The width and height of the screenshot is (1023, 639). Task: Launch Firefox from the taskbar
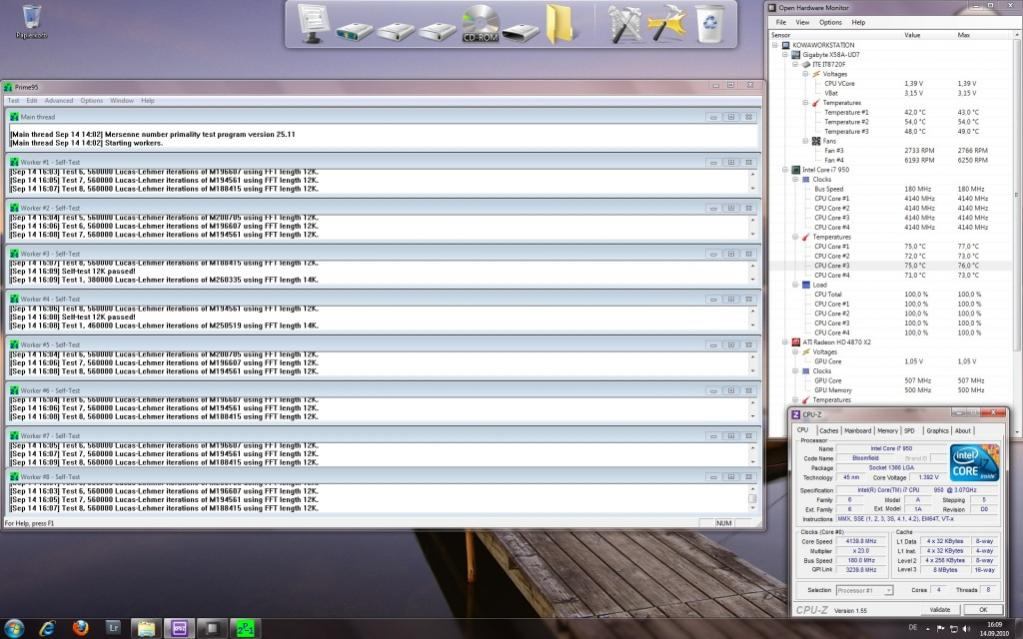(x=80, y=628)
